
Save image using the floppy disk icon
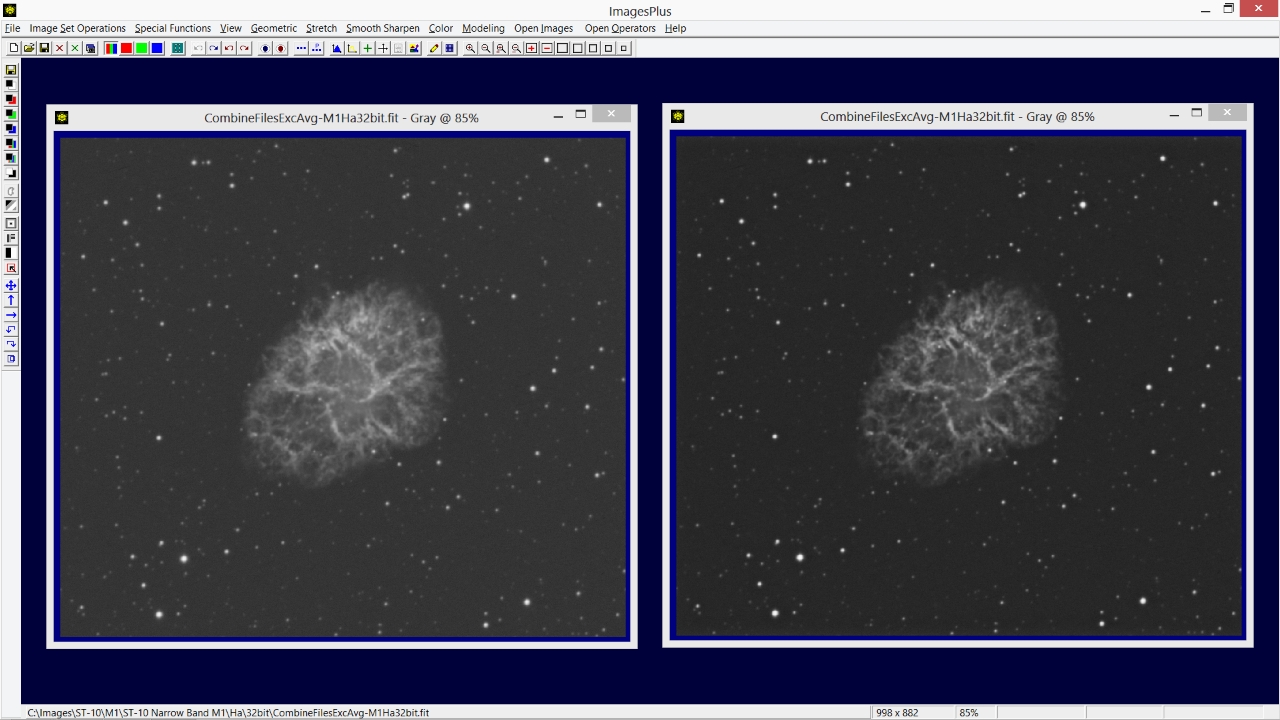tap(45, 48)
